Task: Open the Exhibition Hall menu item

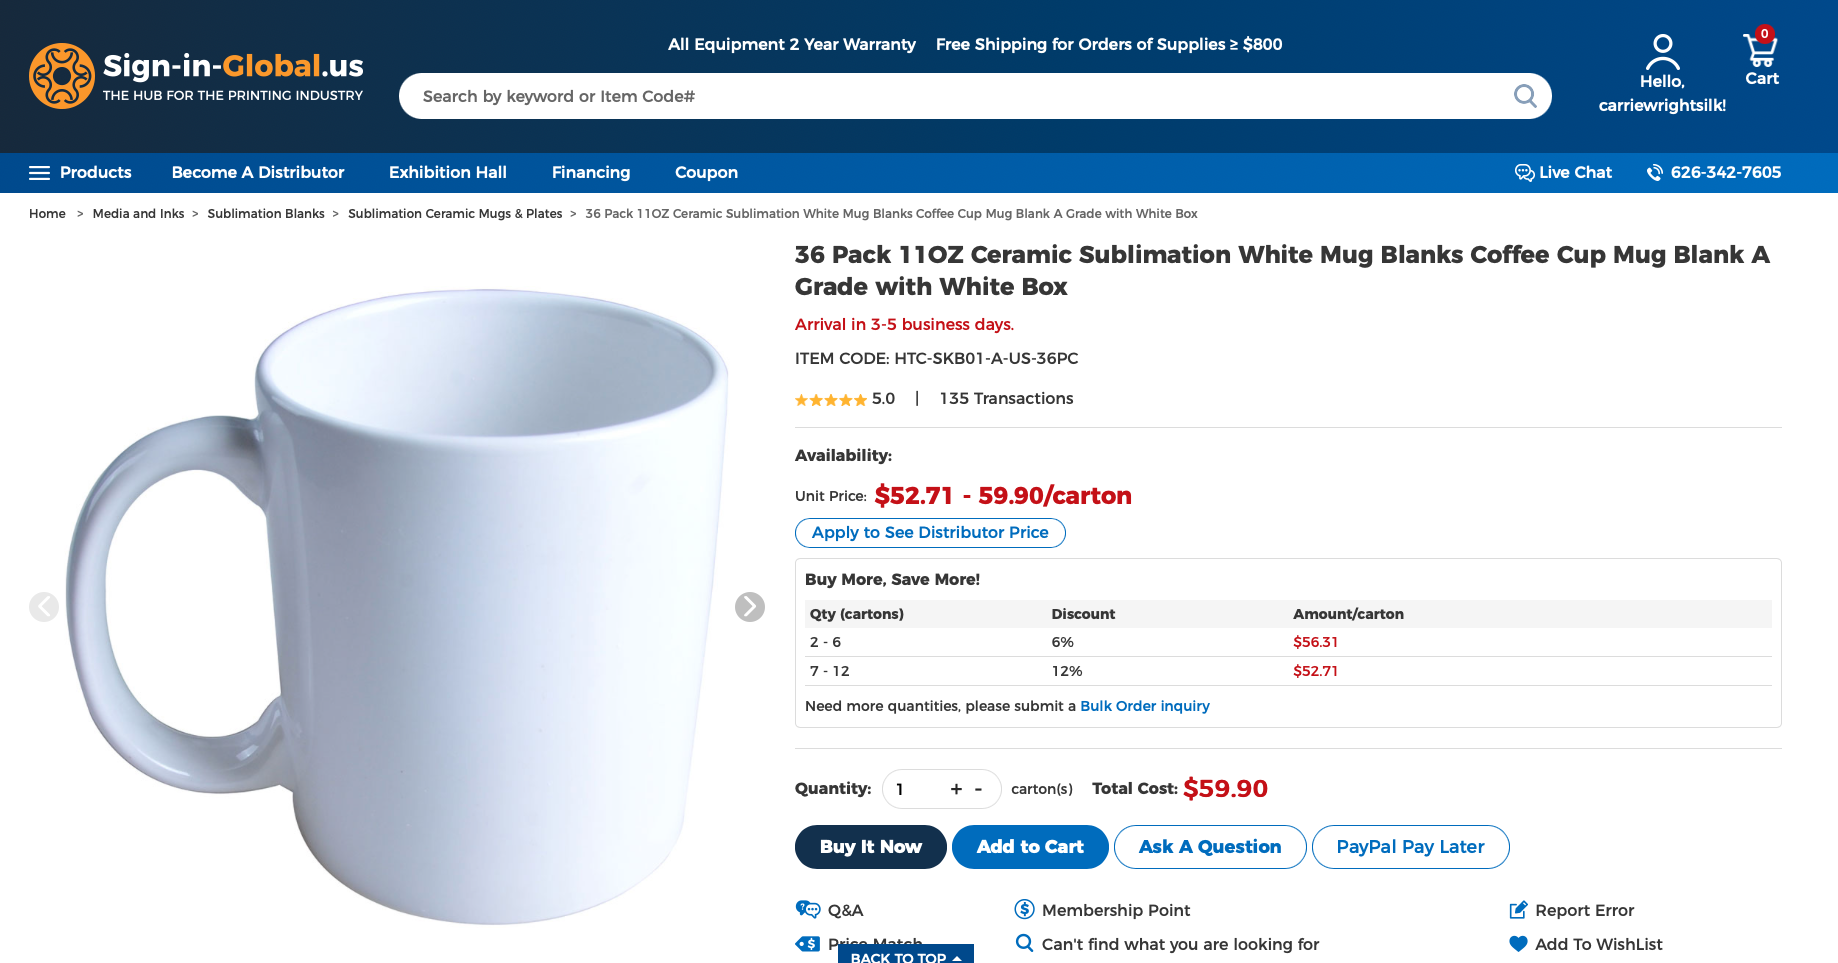Action: [x=448, y=173]
